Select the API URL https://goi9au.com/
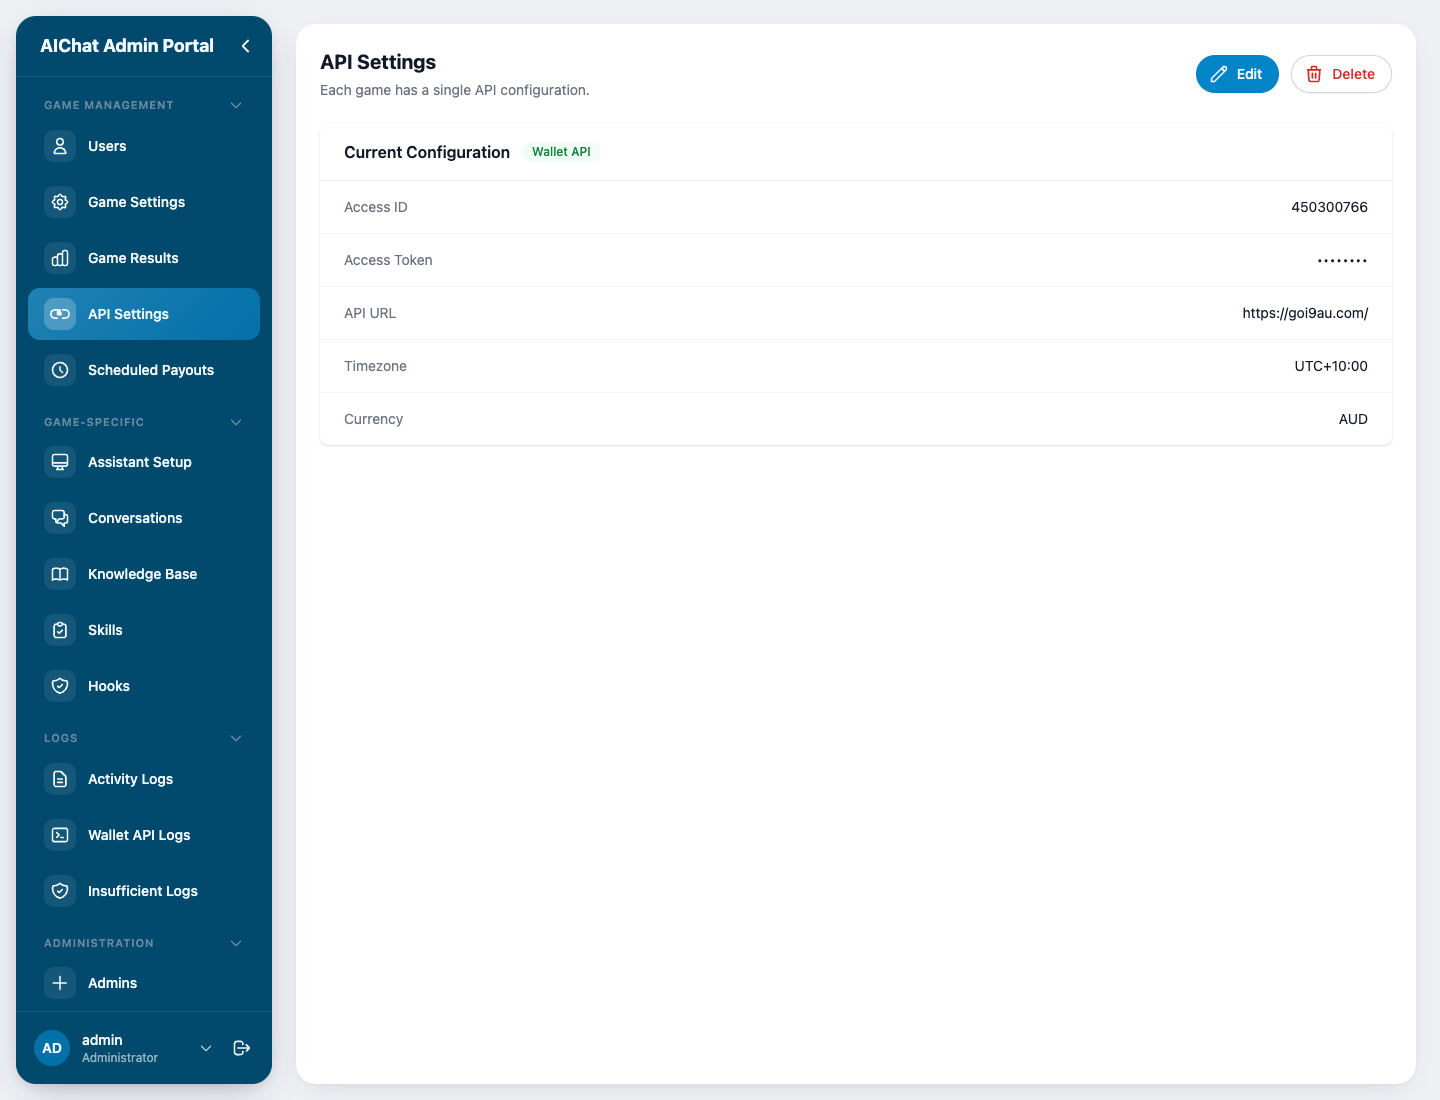Viewport: 1440px width, 1100px height. (1305, 313)
